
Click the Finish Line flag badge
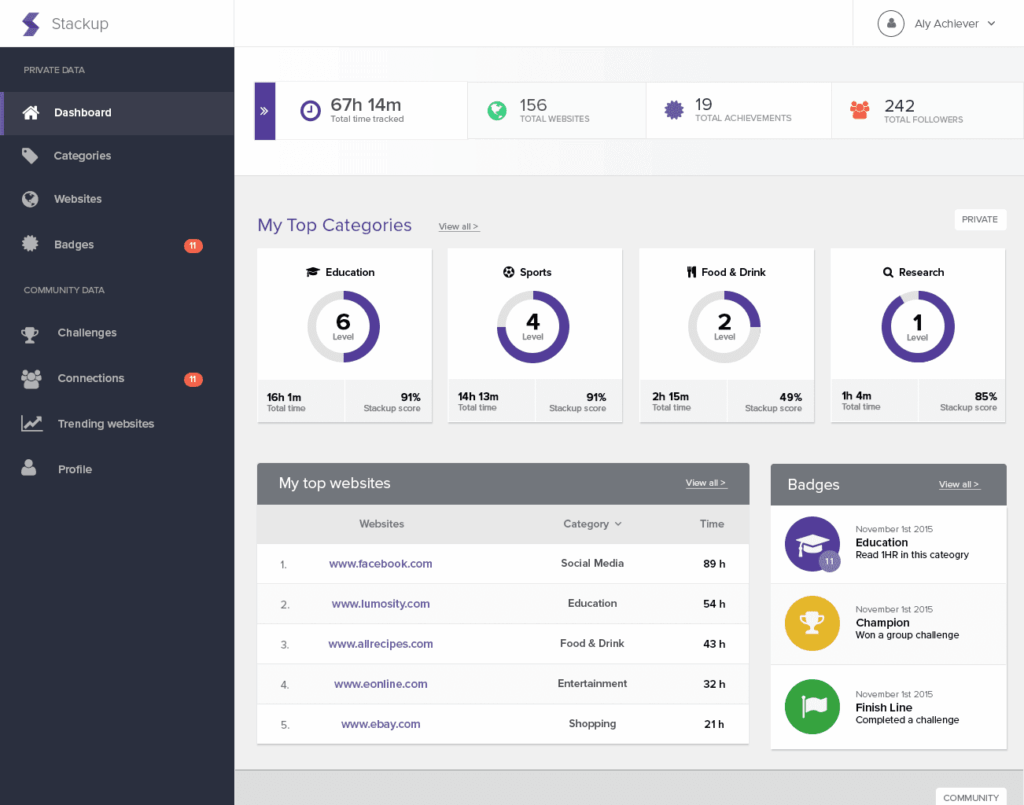click(812, 706)
